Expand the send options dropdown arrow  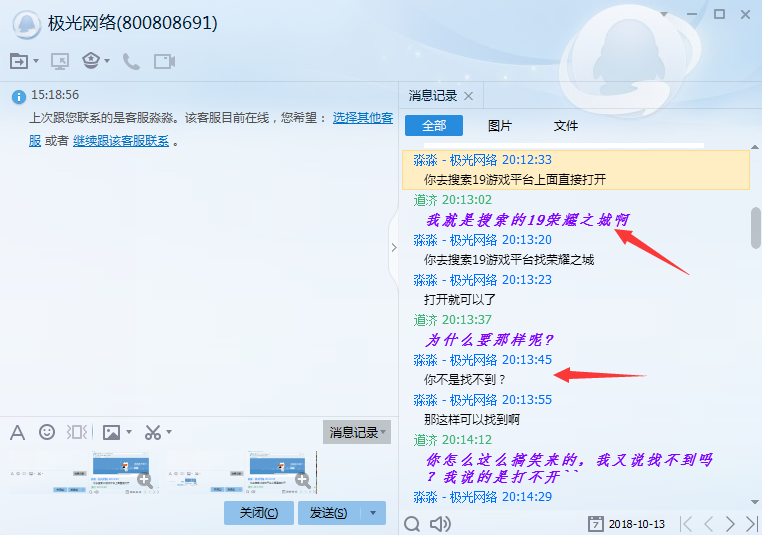pos(375,513)
